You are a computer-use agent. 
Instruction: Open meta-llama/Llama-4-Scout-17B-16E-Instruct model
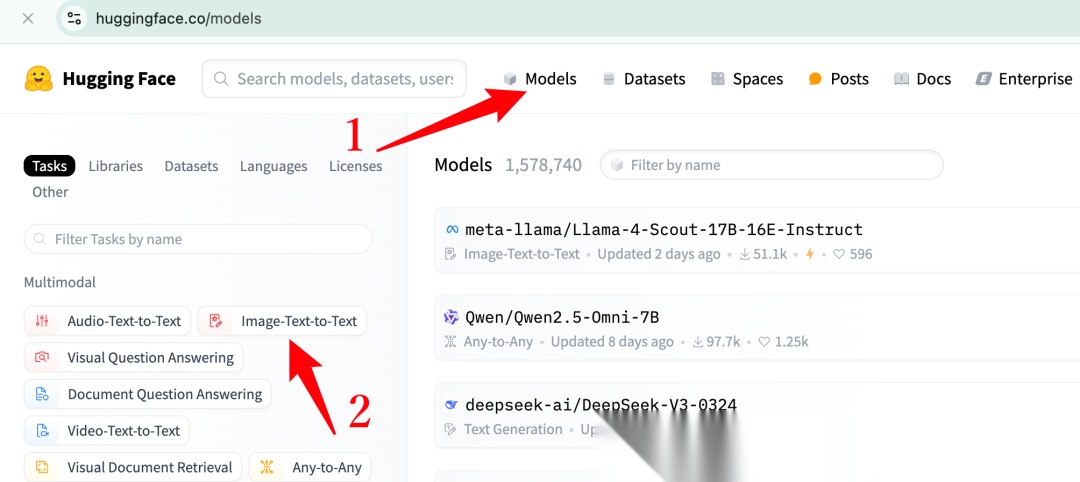tap(664, 229)
